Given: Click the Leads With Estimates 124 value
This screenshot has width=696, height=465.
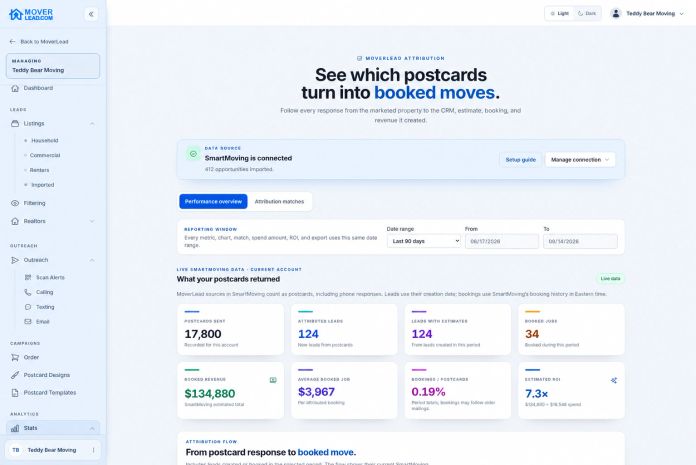Looking at the screenshot, I should click(x=422, y=334).
